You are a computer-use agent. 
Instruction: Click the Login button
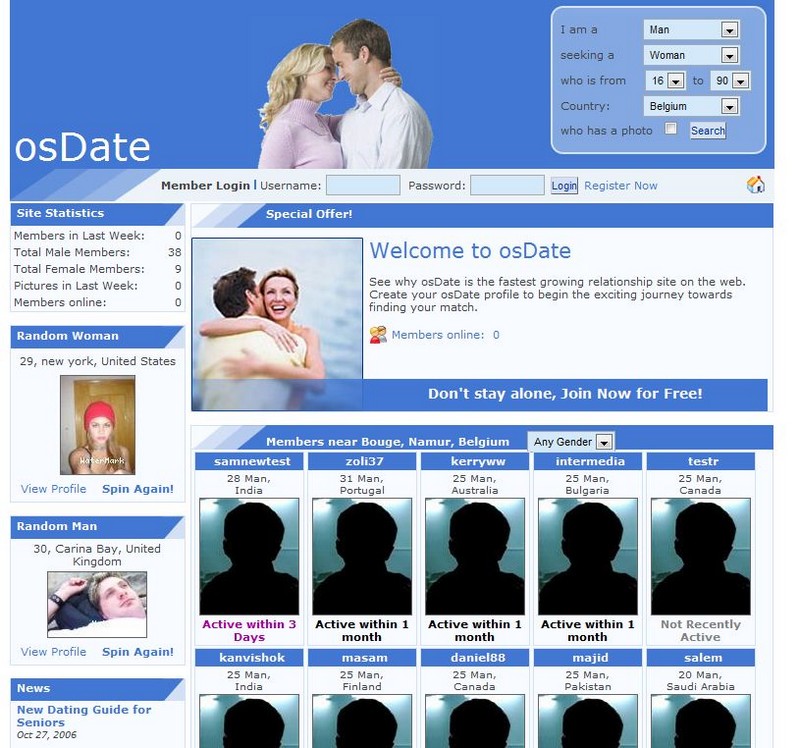pyautogui.click(x=564, y=186)
